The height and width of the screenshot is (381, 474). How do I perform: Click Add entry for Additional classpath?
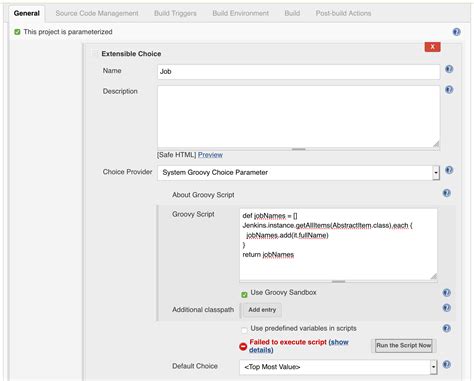pyautogui.click(x=262, y=310)
